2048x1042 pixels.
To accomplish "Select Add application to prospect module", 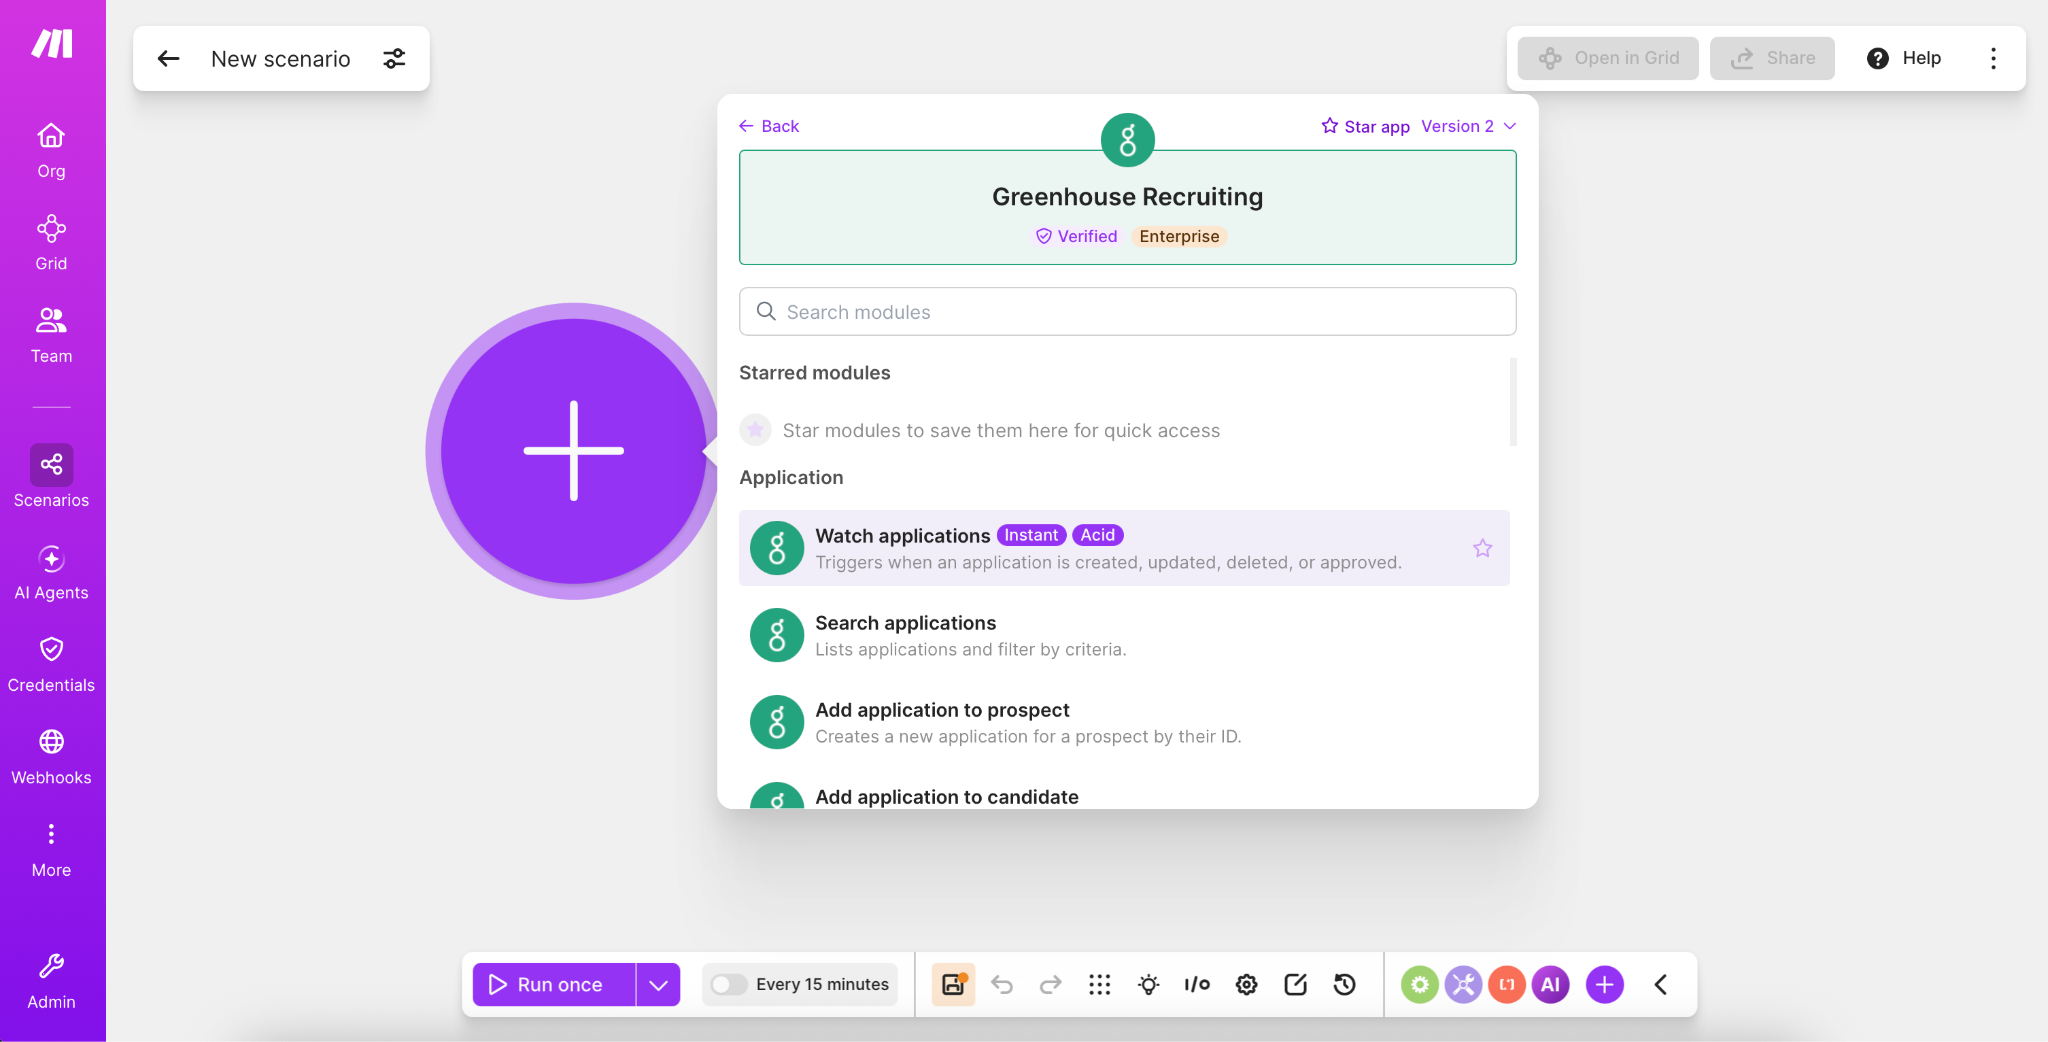I will 1124,722.
